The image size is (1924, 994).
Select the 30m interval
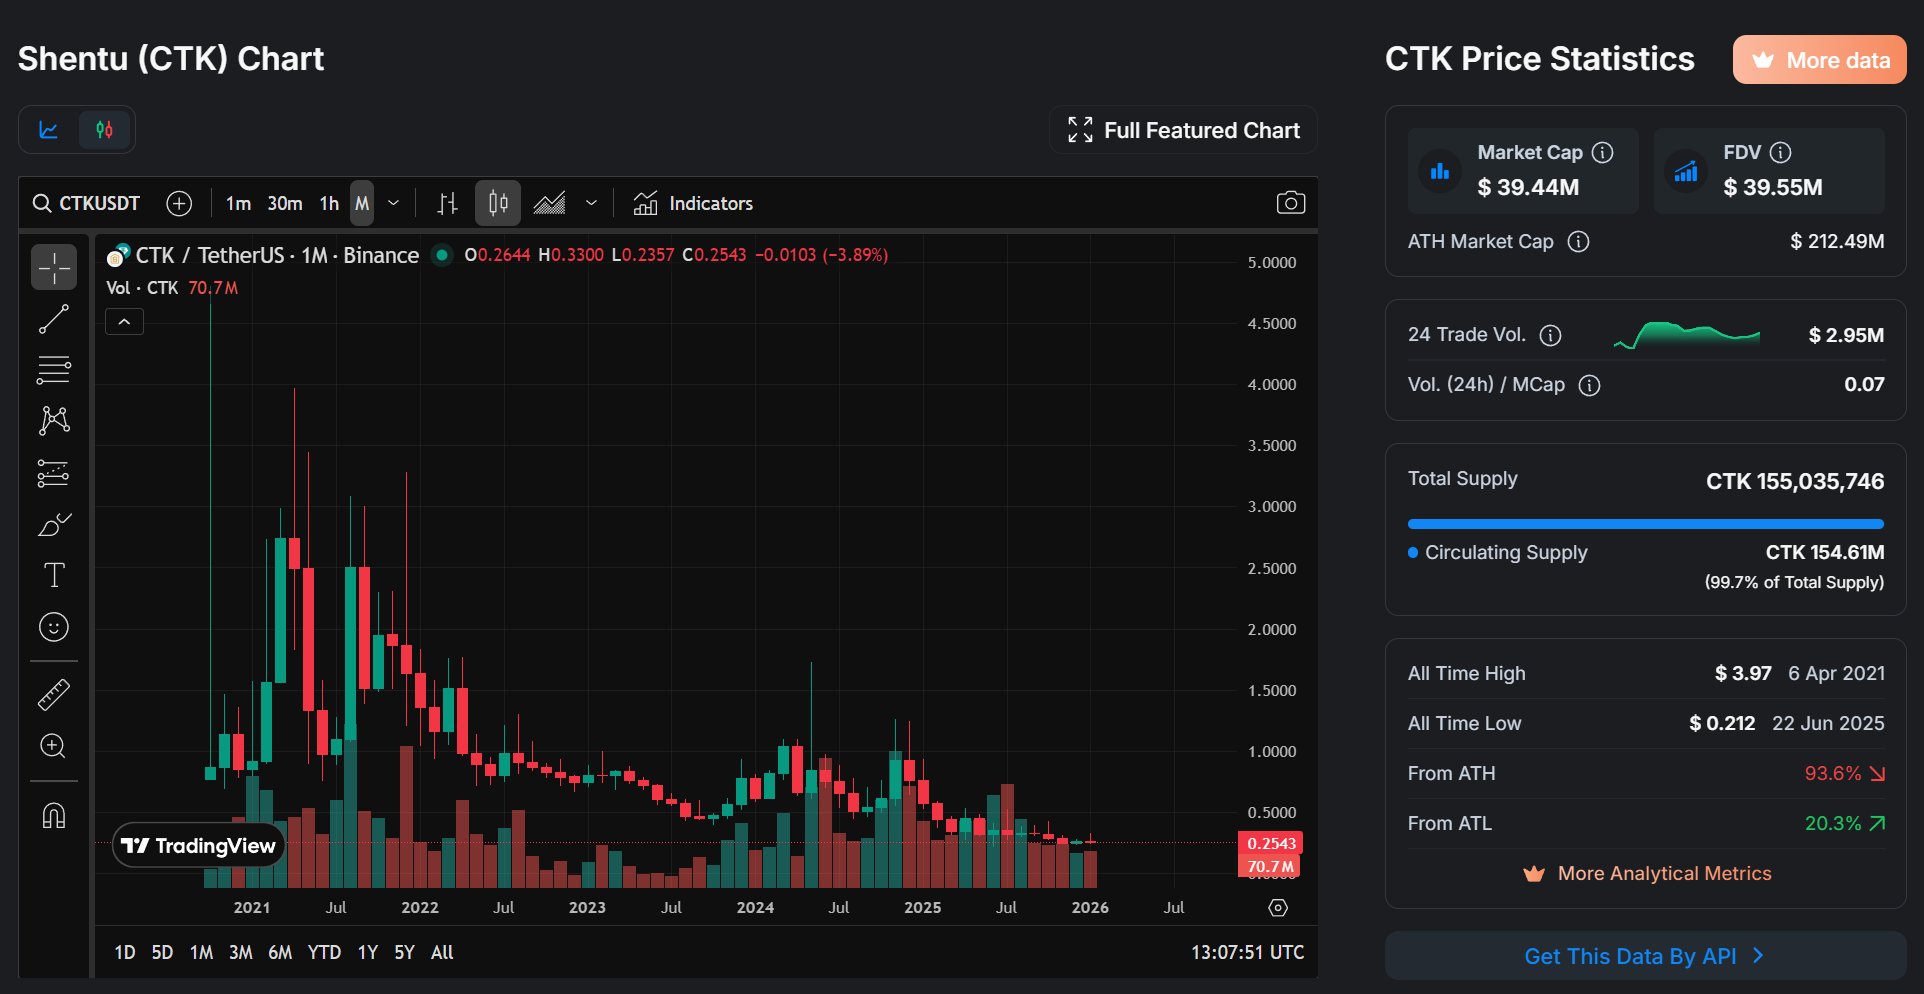coord(285,203)
